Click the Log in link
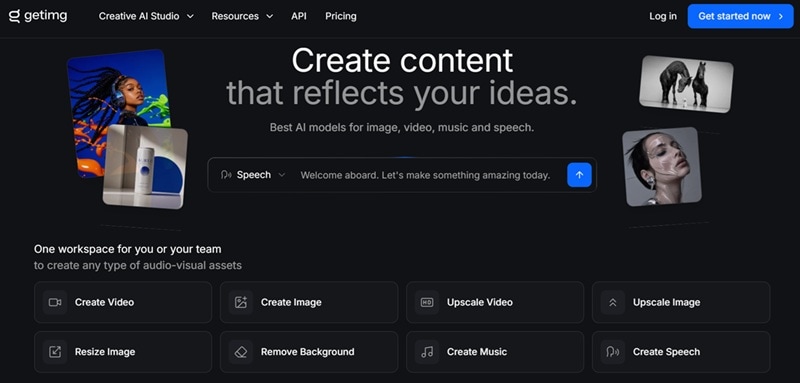The width and height of the screenshot is (800, 383). coord(663,16)
